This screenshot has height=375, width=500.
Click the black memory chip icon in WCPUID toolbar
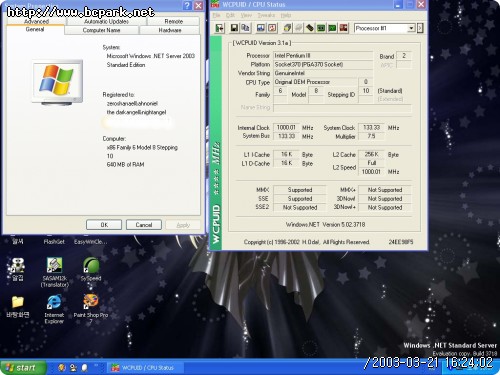pyautogui.click(x=310, y=28)
